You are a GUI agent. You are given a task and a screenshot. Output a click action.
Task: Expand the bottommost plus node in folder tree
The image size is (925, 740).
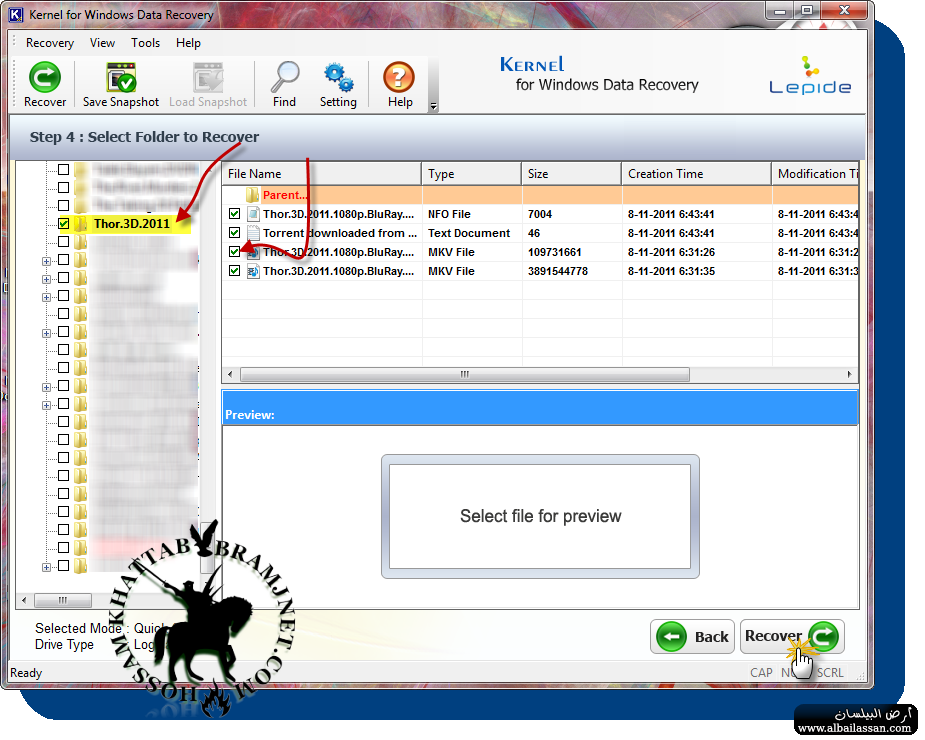point(47,567)
